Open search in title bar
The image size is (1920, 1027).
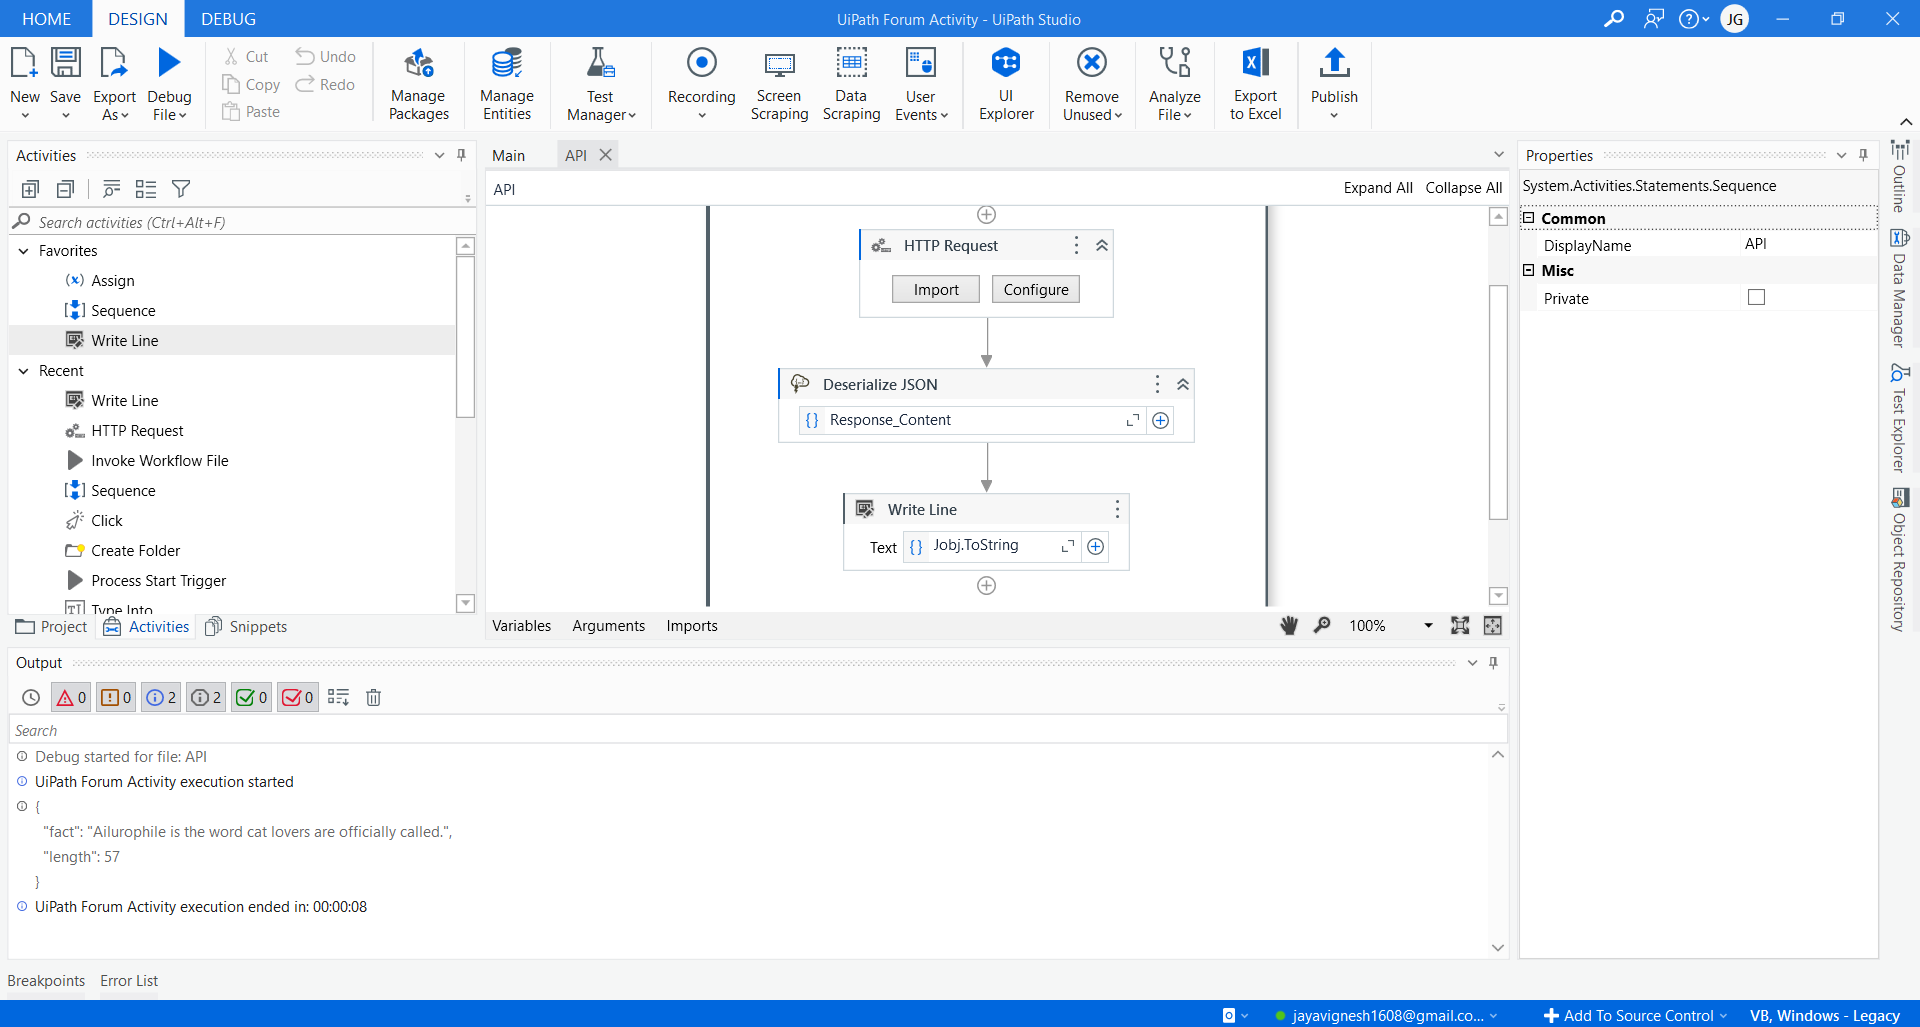1613,19
